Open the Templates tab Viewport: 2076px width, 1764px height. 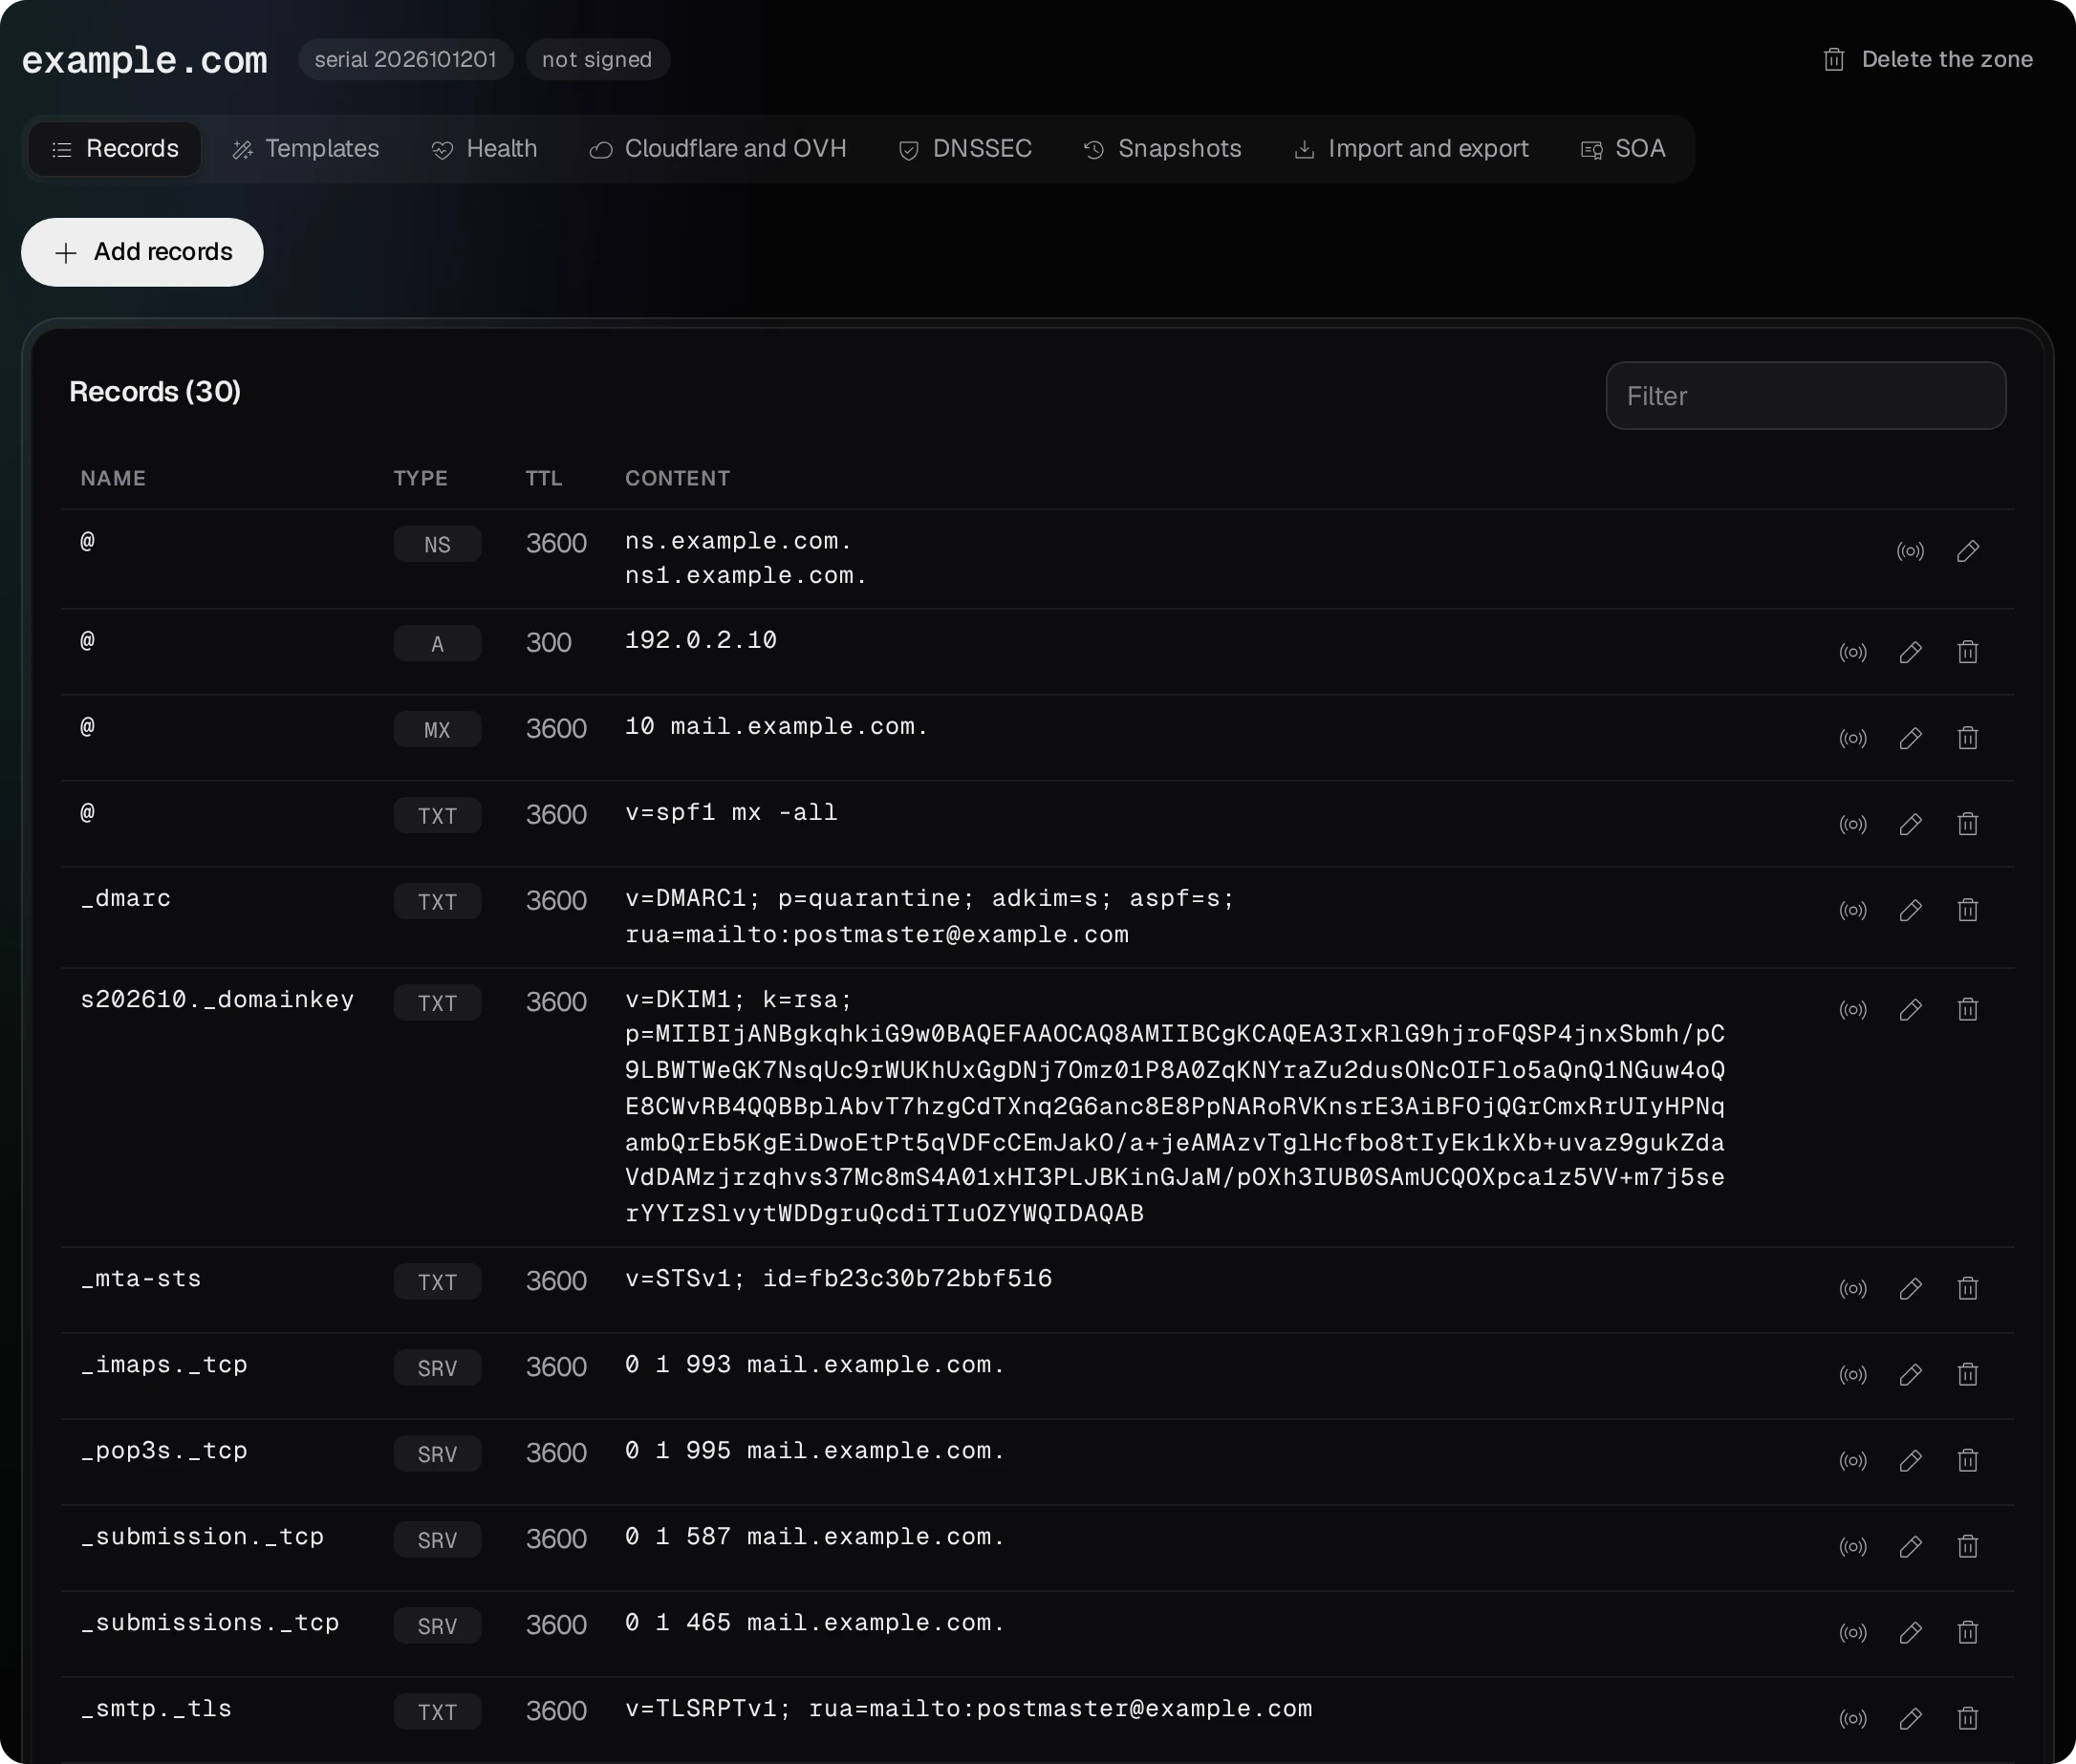306,149
